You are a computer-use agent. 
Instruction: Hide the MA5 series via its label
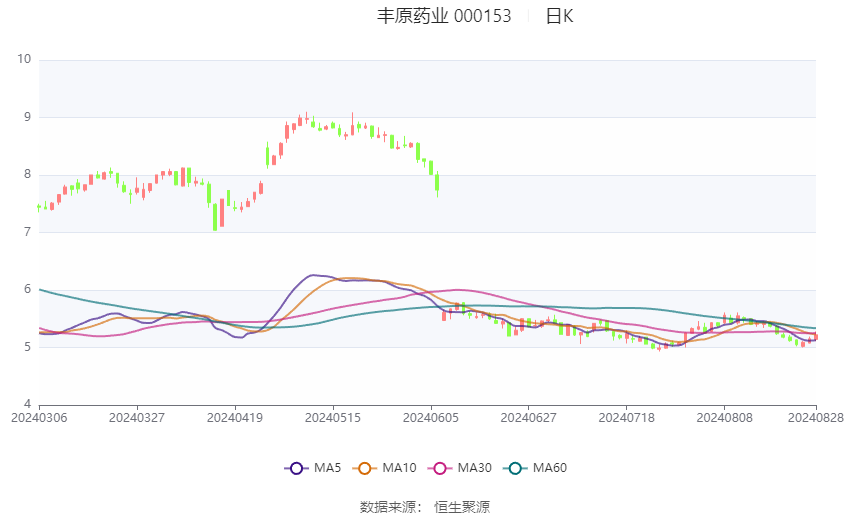[x=327, y=468]
